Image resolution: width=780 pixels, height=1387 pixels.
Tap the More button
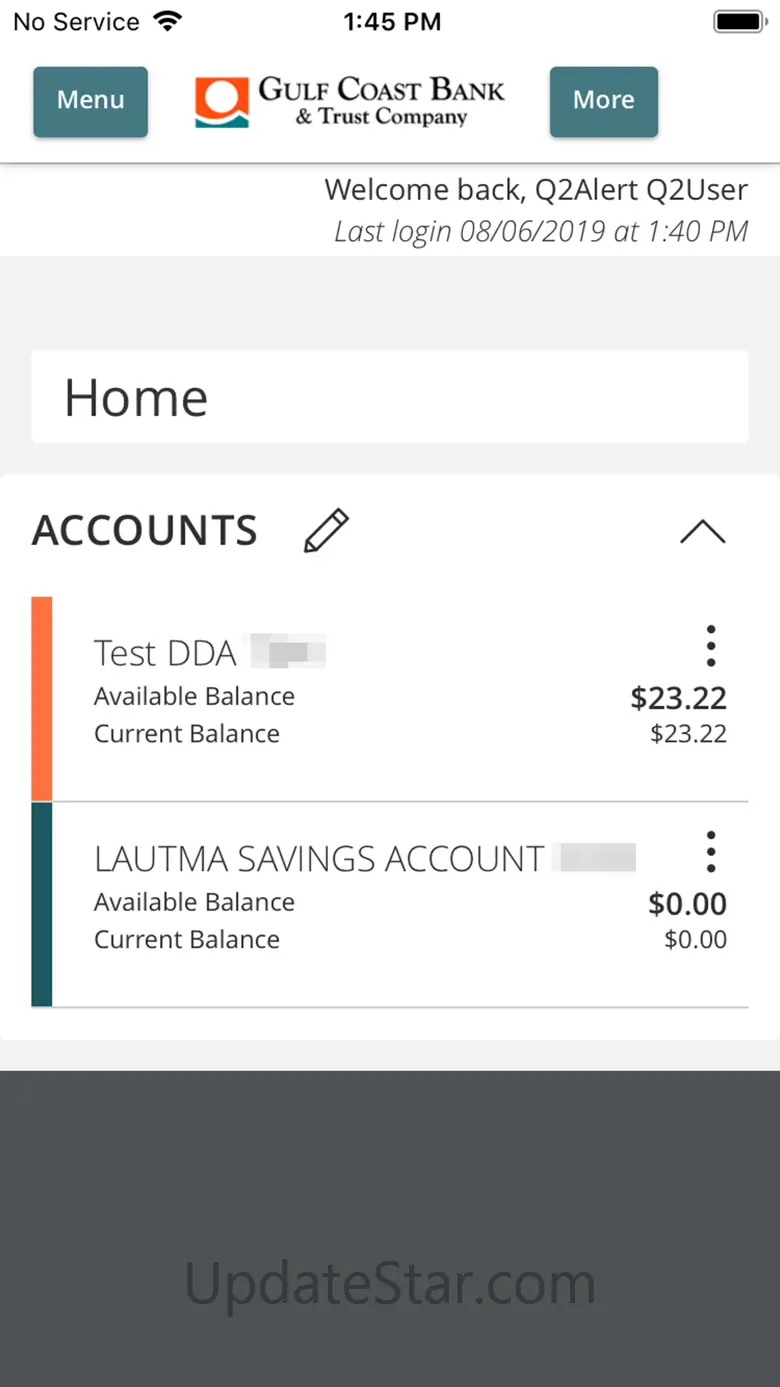tap(603, 101)
